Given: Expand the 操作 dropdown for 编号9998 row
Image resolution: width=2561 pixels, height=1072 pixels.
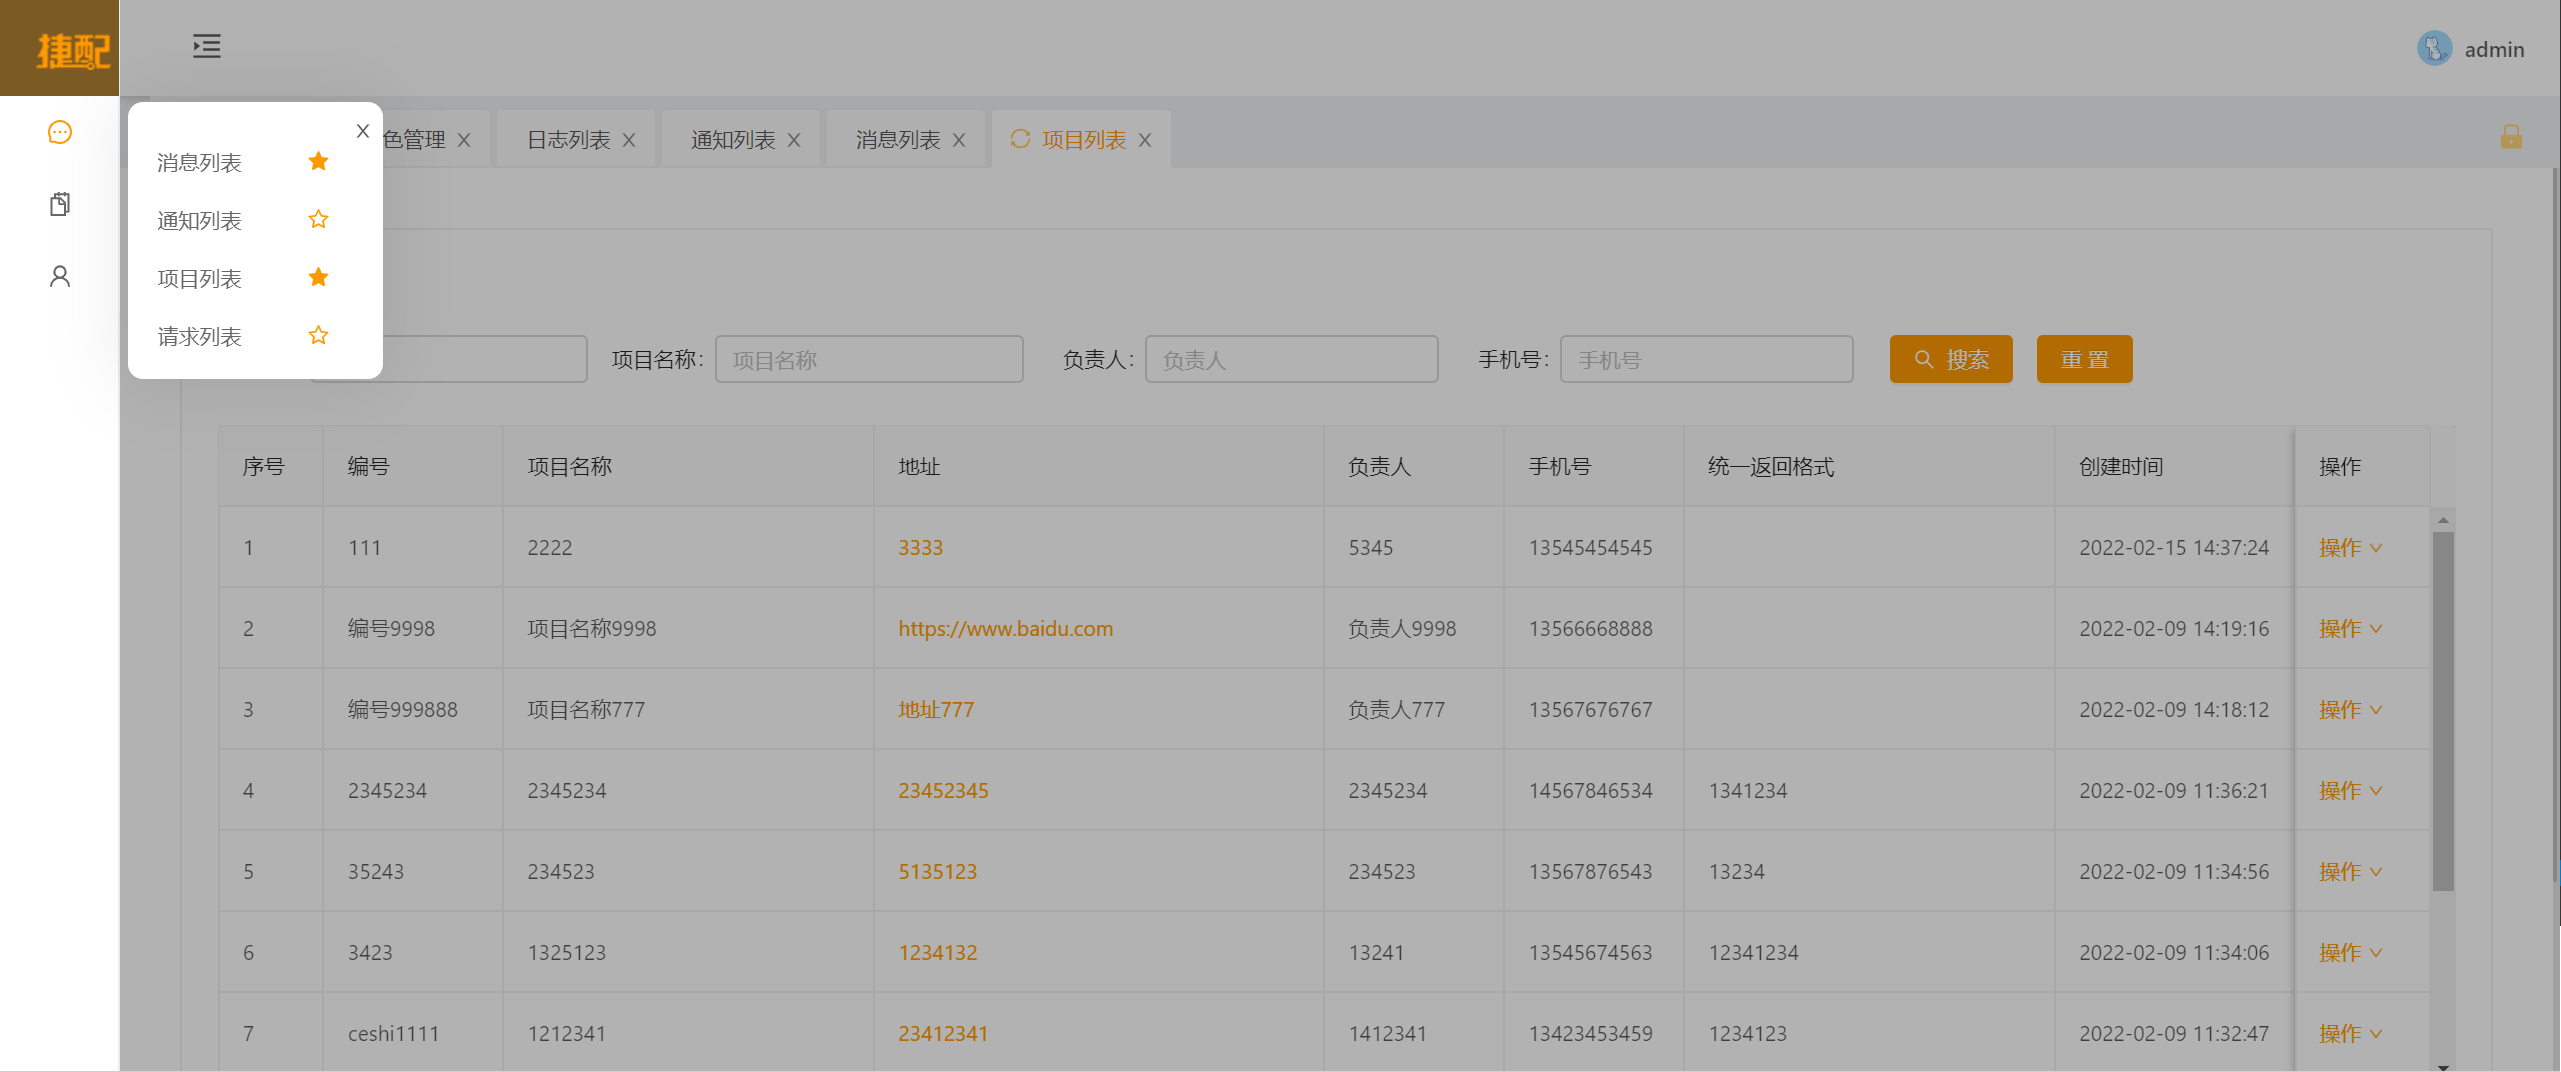Looking at the screenshot, I should (x=2349, y=628).
